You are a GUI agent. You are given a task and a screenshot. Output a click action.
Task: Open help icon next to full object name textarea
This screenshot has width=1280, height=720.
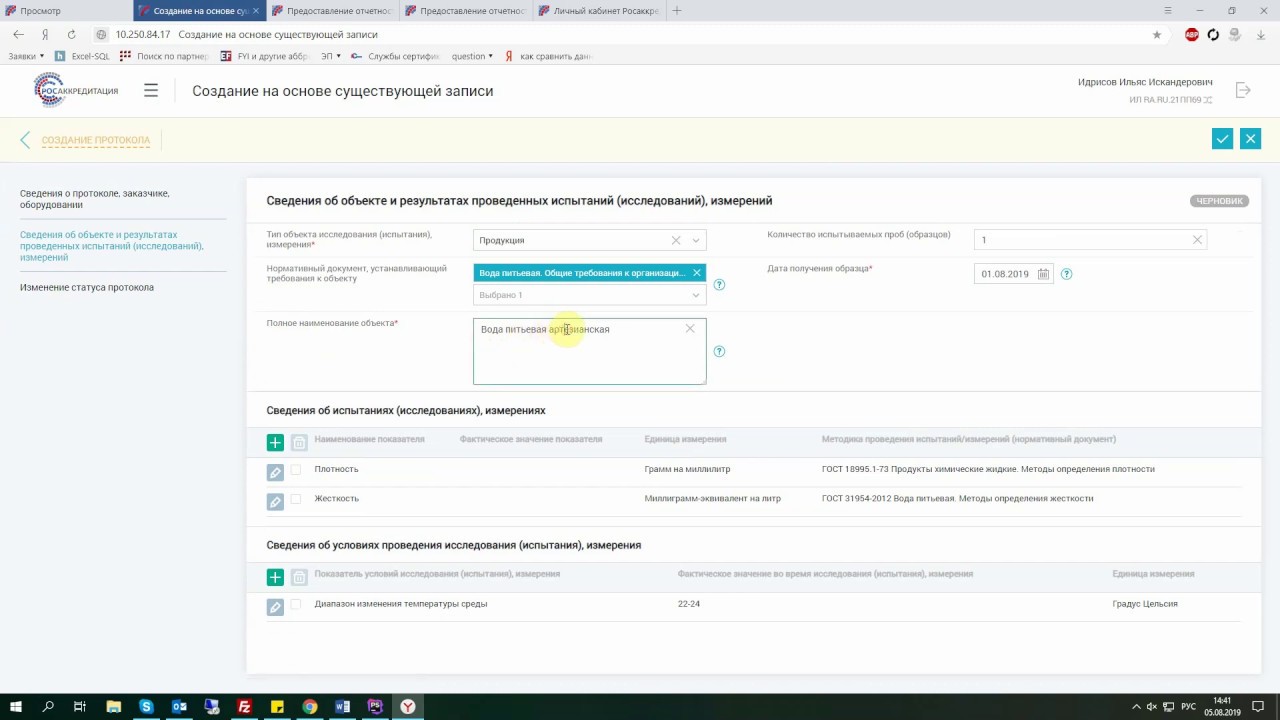click(x=719, y=351)
